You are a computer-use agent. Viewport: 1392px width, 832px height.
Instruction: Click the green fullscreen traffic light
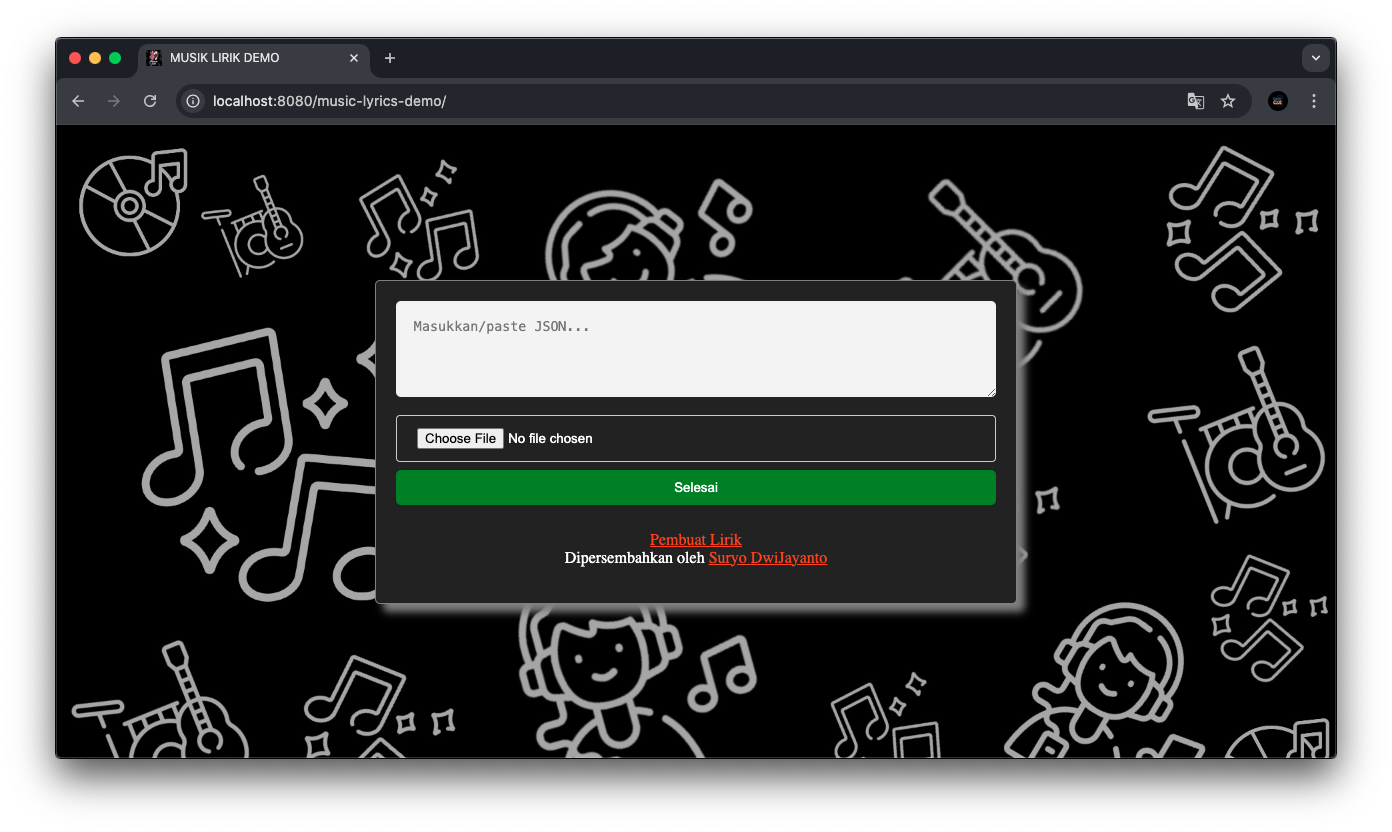pyautogui.click(x=115, y=58)
